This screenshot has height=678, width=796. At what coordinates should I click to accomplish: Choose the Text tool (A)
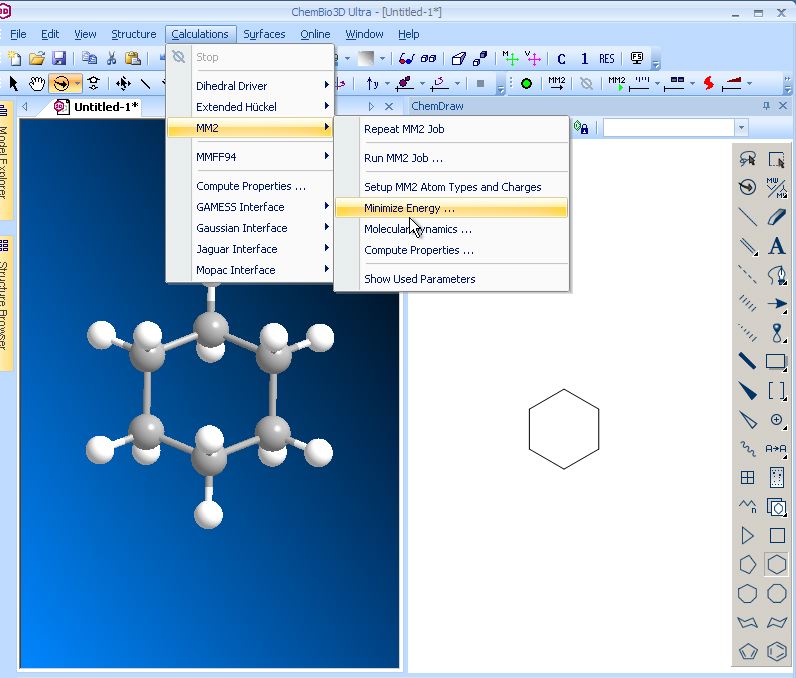[776, 246]
